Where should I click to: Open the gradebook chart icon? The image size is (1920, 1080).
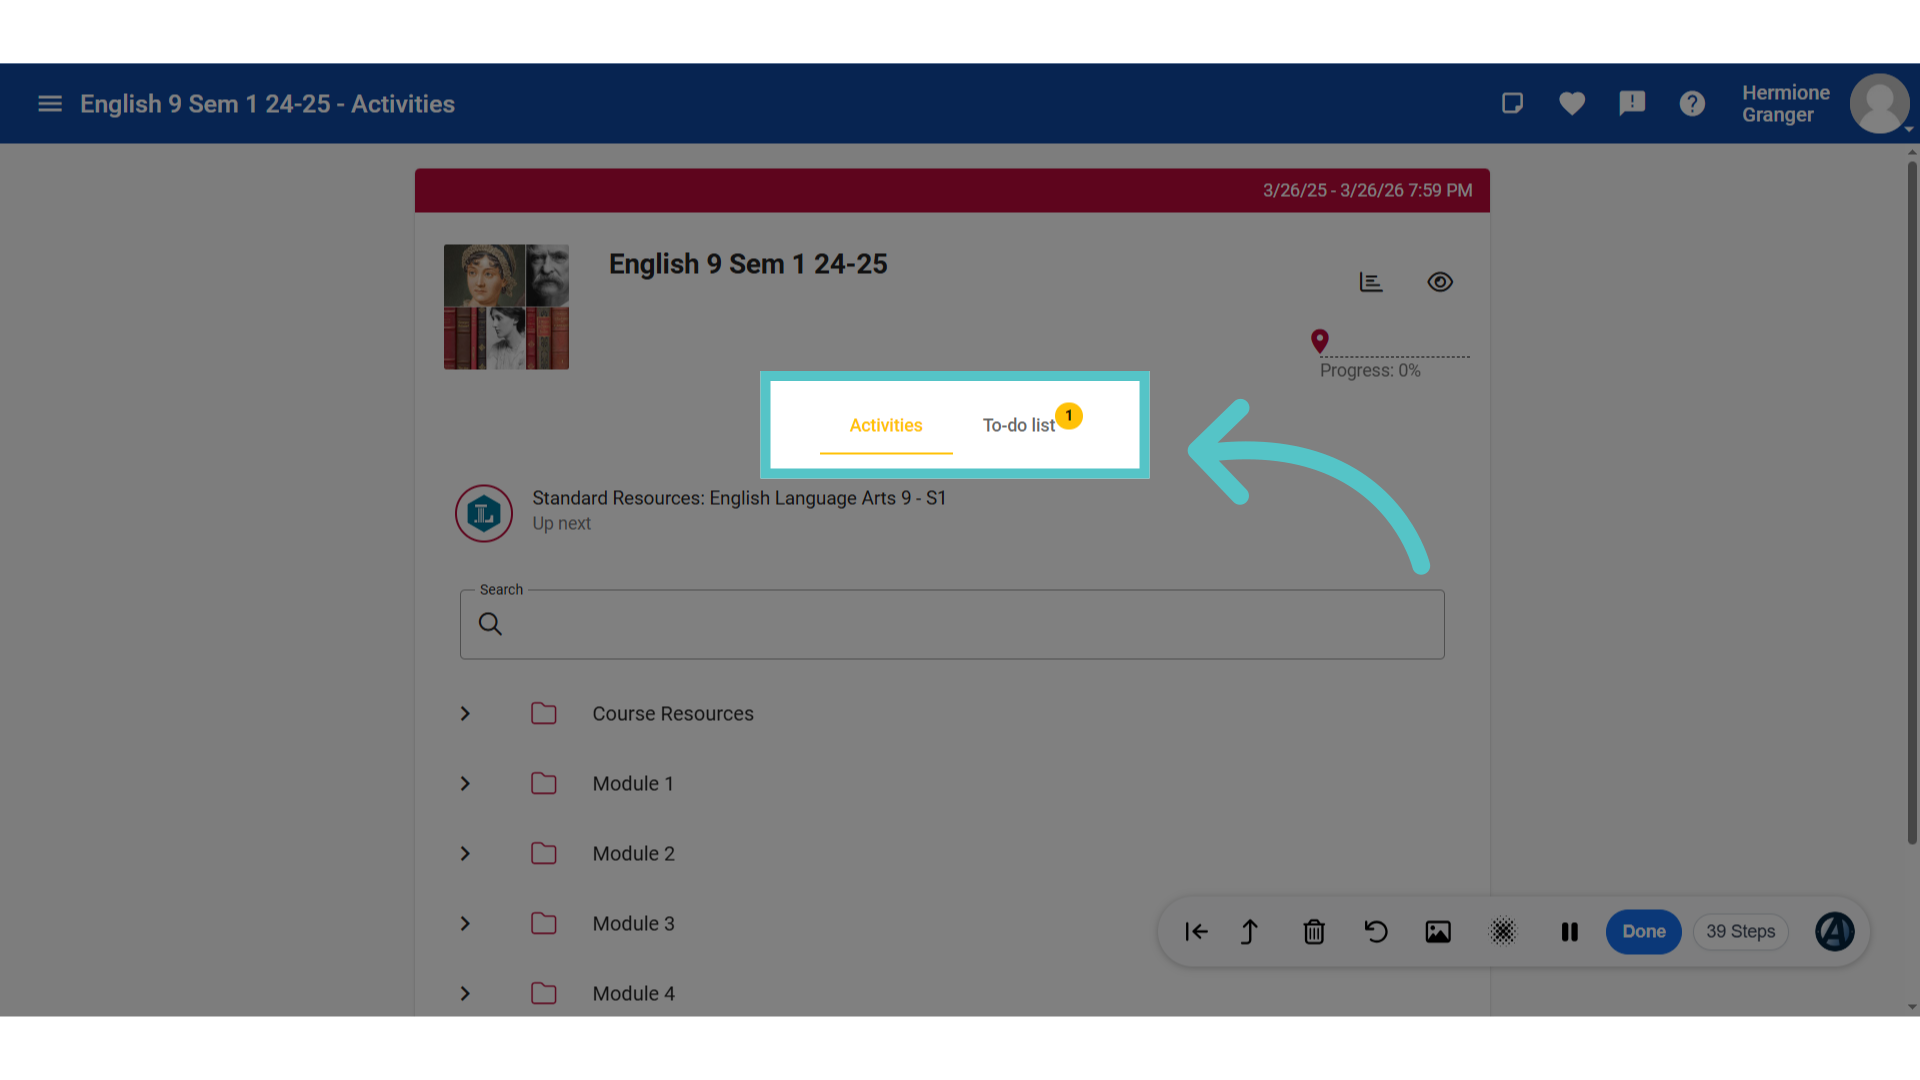click(1371, 282)
